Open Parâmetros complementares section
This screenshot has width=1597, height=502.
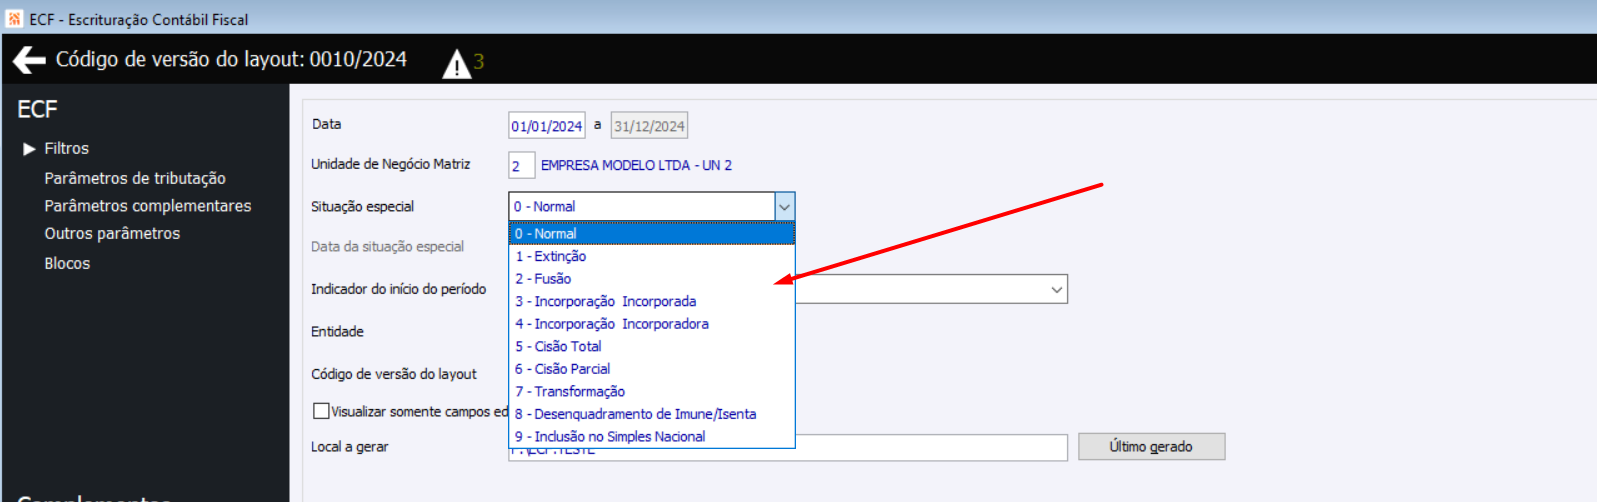pyautogui.click(x=148, y=206)
